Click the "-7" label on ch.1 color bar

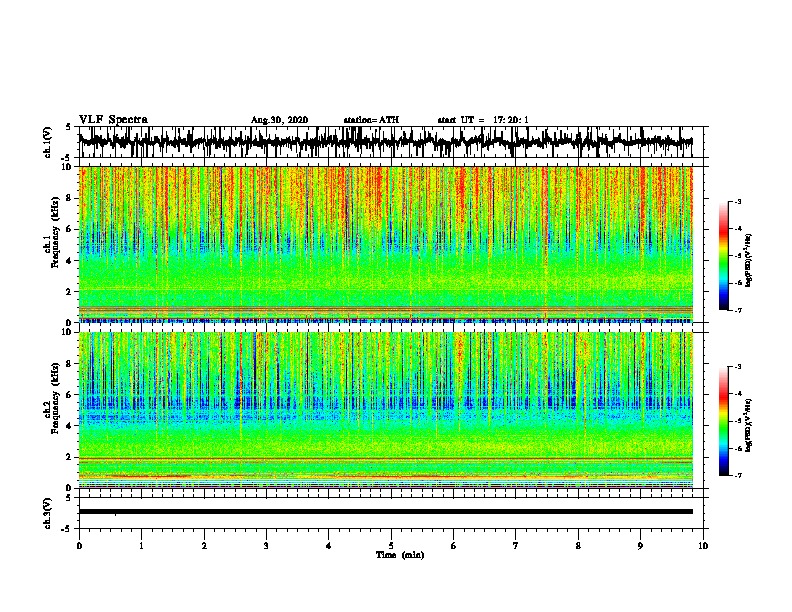738,310
